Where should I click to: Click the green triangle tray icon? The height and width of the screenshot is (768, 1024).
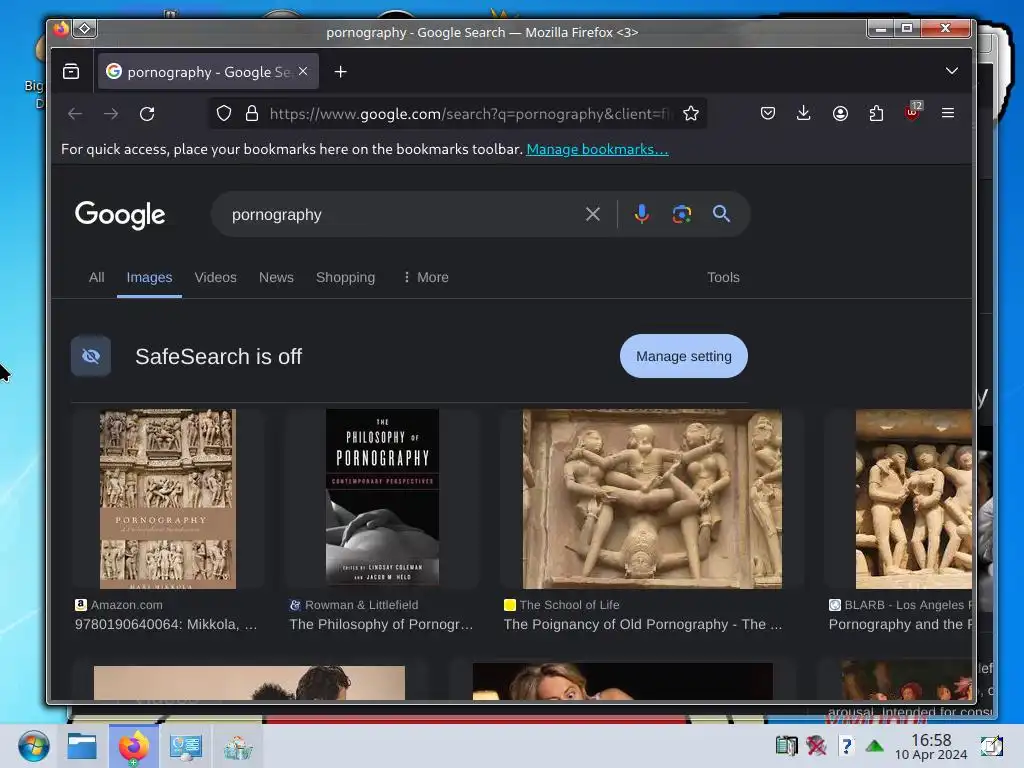tap(874, 746)
